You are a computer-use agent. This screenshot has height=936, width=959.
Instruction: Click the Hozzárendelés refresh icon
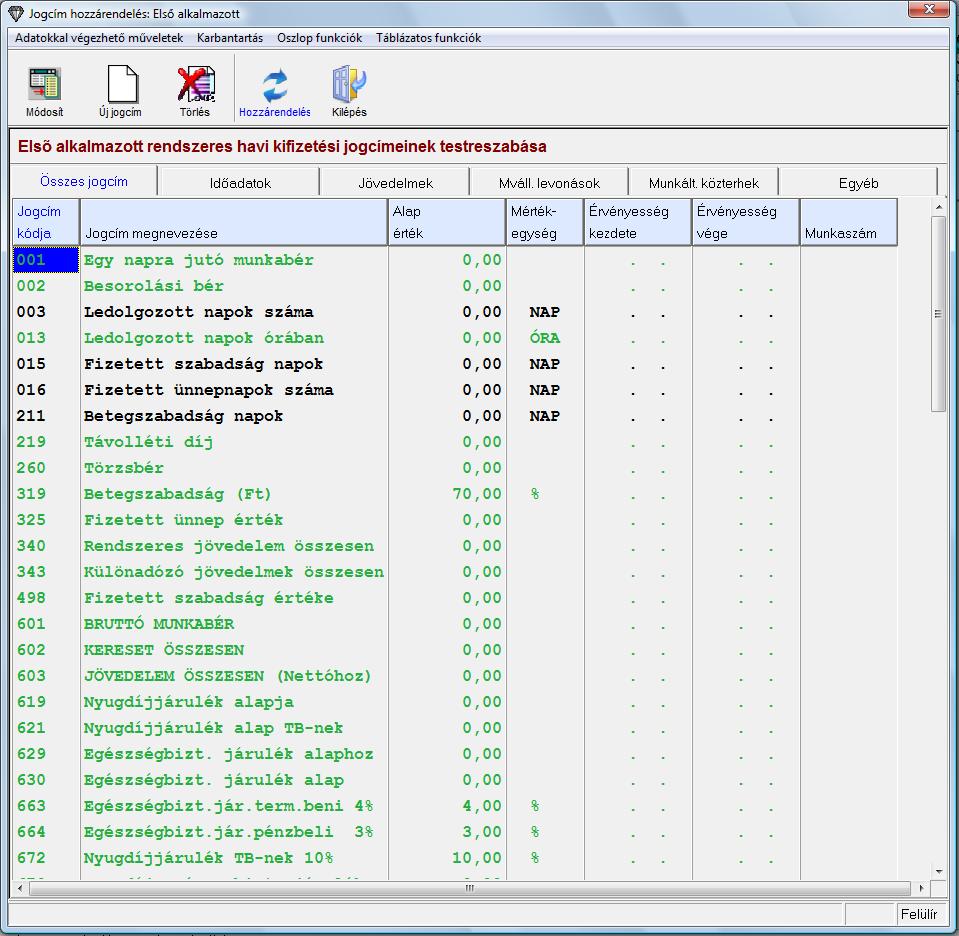pos(274,87)
